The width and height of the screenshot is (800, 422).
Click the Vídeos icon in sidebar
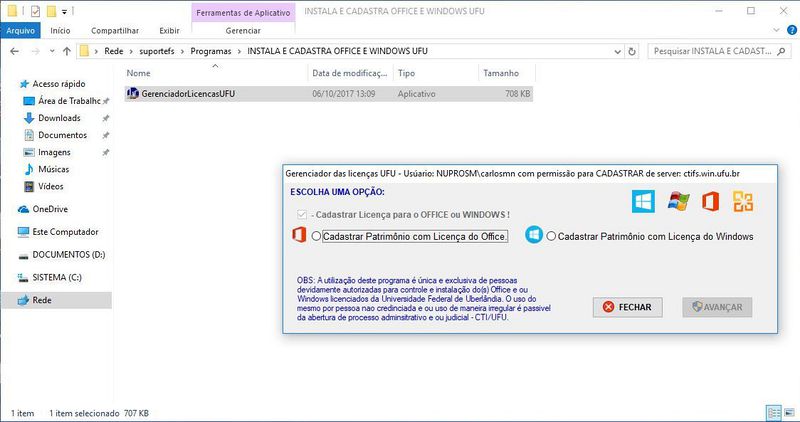pyautogui.click(x=29, y=186)
